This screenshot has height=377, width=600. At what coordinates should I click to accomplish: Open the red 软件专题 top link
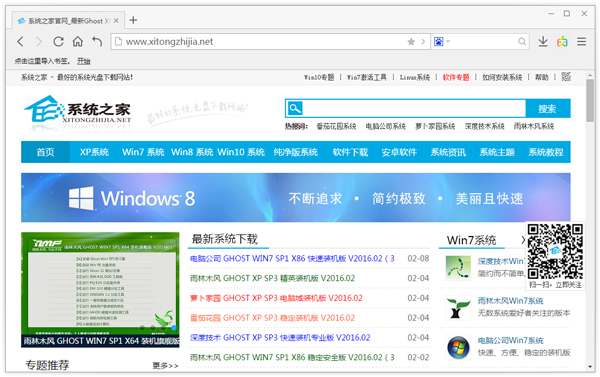tap(456, 77)
